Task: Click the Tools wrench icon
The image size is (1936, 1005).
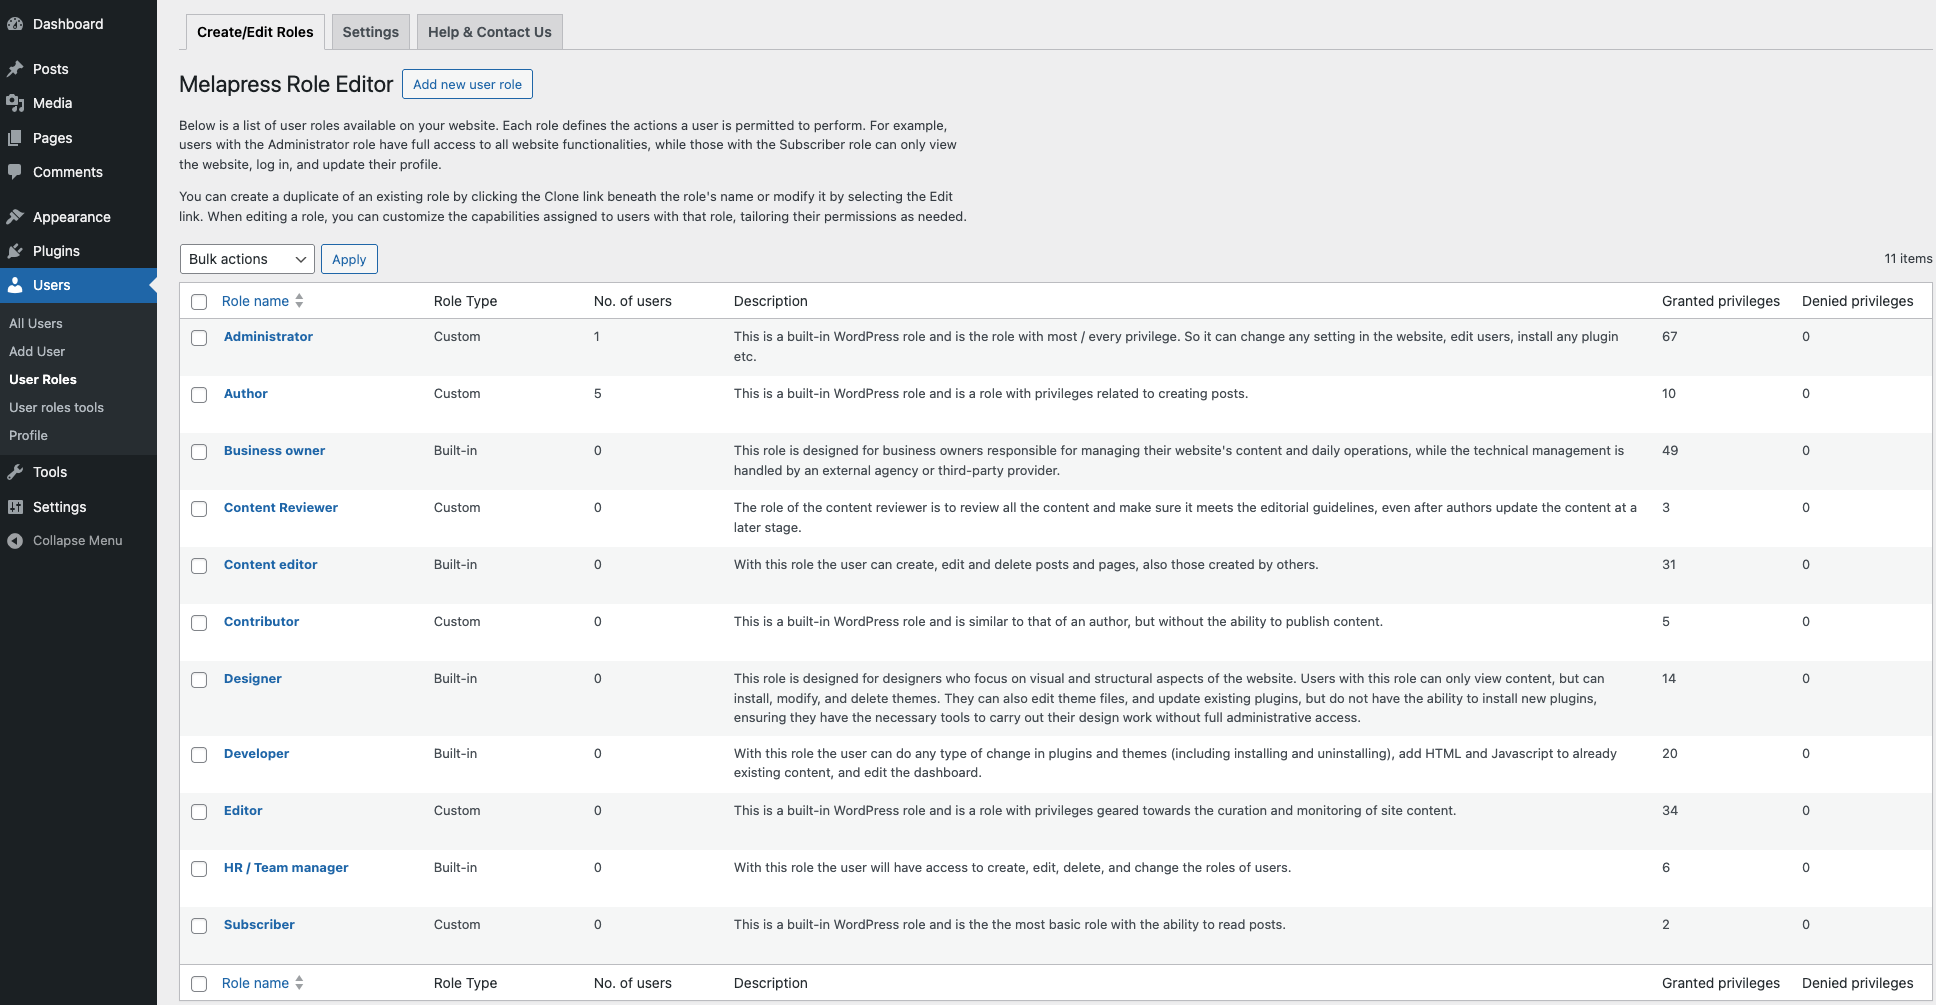Action: [15, 472]
